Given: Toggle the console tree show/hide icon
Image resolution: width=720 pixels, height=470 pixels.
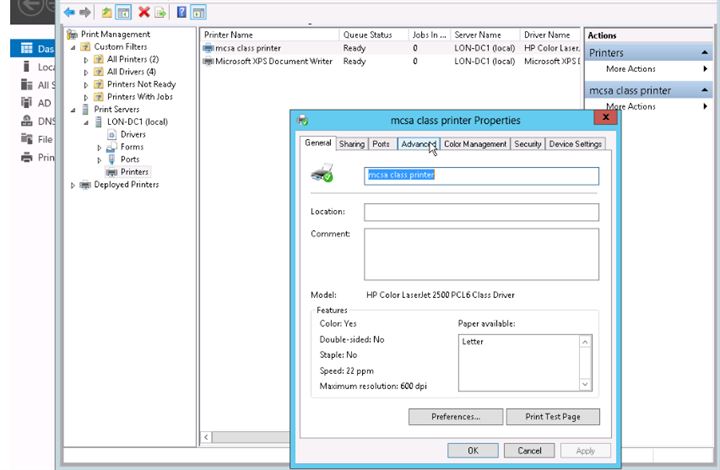Looking at the screenshot, I should [124, 12].
